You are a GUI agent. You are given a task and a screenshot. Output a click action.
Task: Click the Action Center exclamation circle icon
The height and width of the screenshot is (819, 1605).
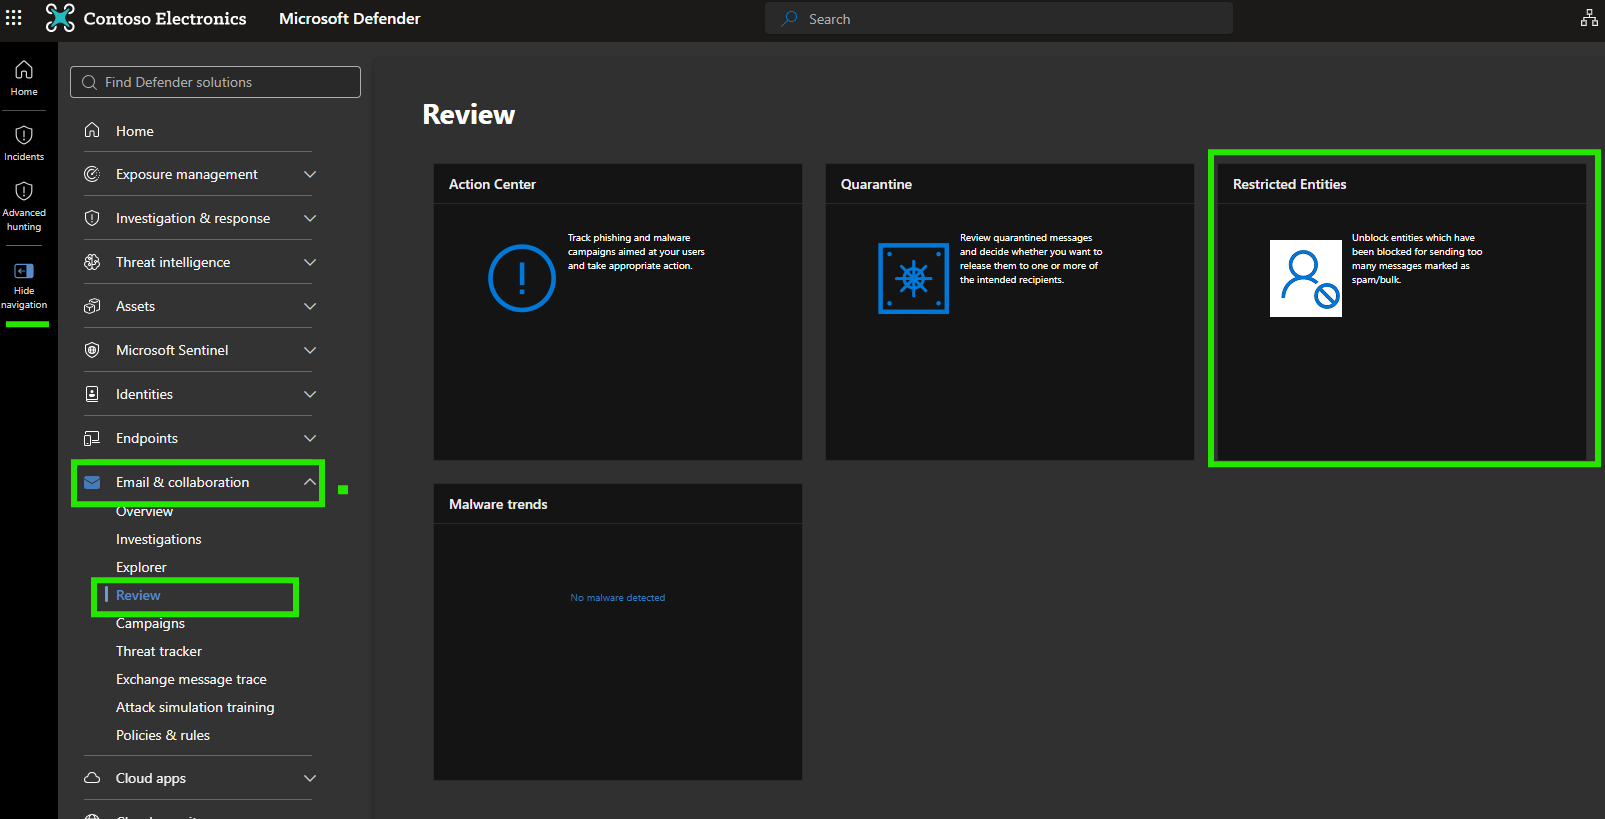[522, 278]
